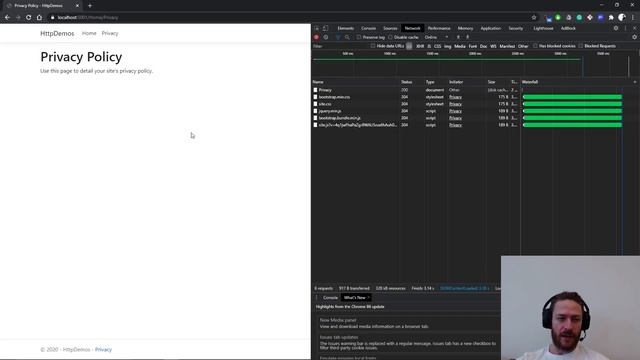The height and width of the screenshot is (360, 640).
Task: Open the DevTools customize three-dot menu
Action: 625,28
